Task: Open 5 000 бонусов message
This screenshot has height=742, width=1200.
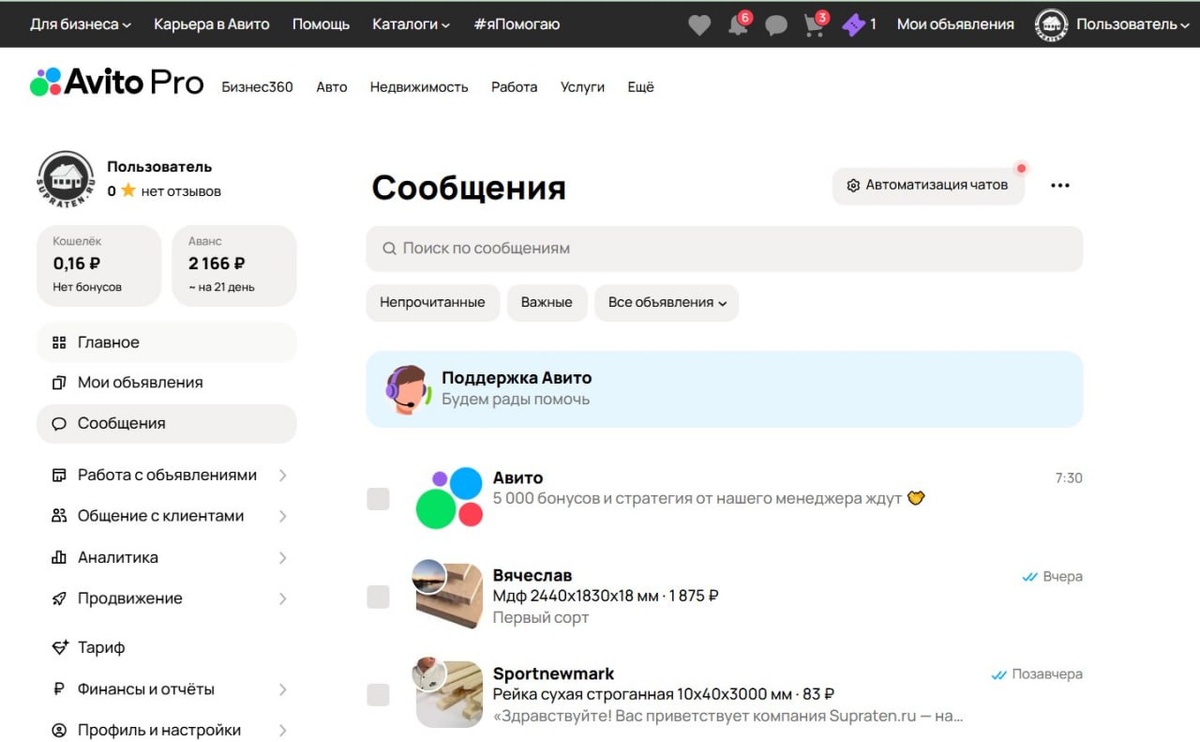Action: 709,498
